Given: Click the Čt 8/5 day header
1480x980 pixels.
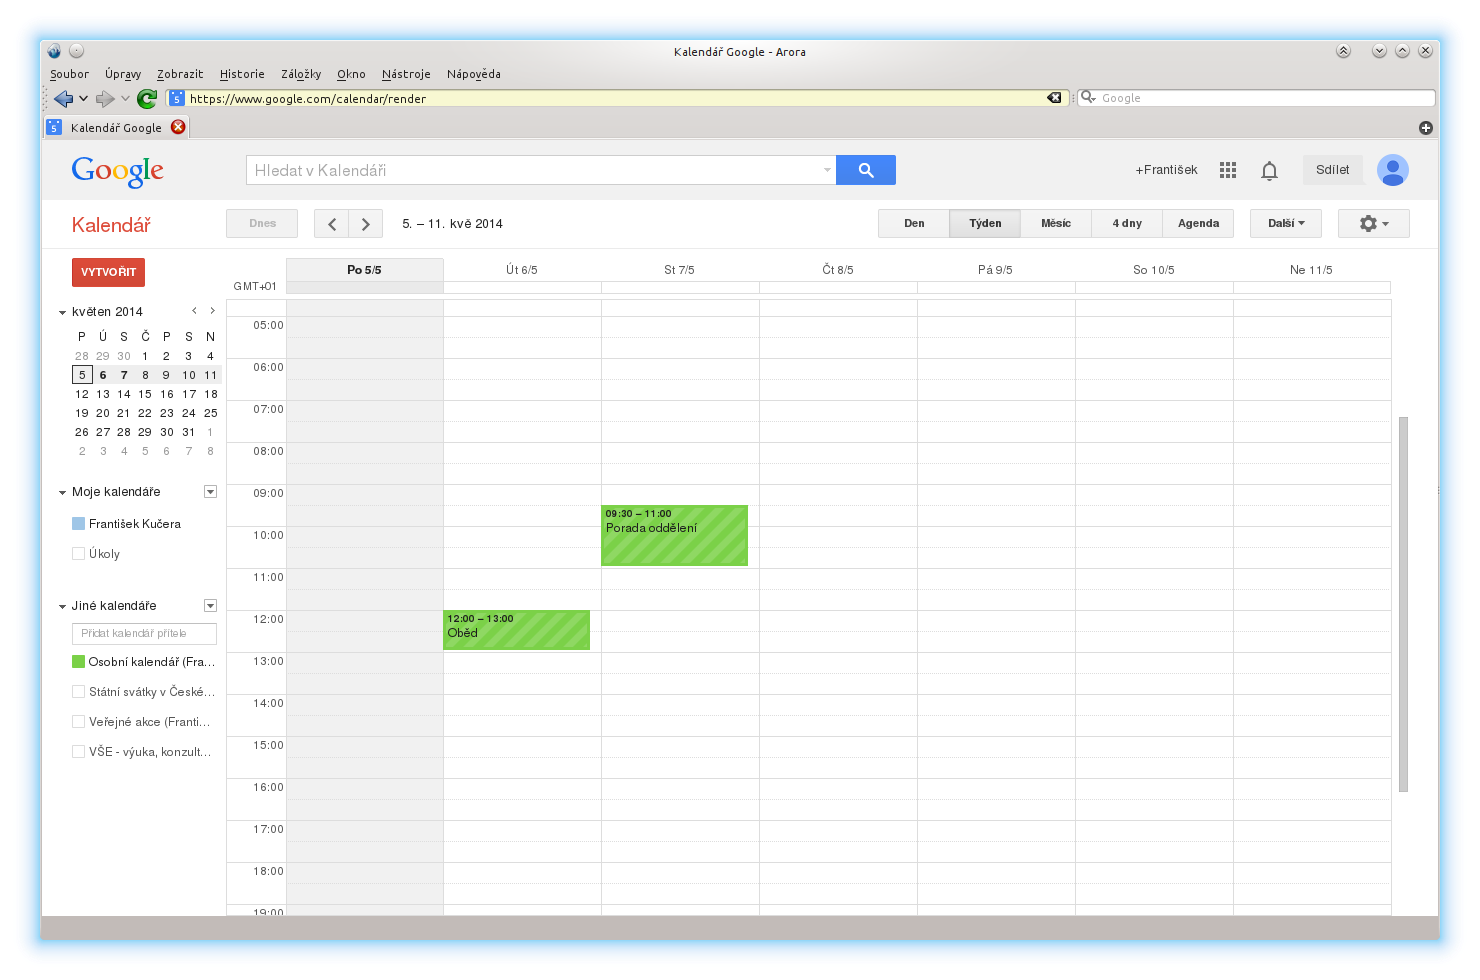Looking at the screenshot, I should click(838, 270).
